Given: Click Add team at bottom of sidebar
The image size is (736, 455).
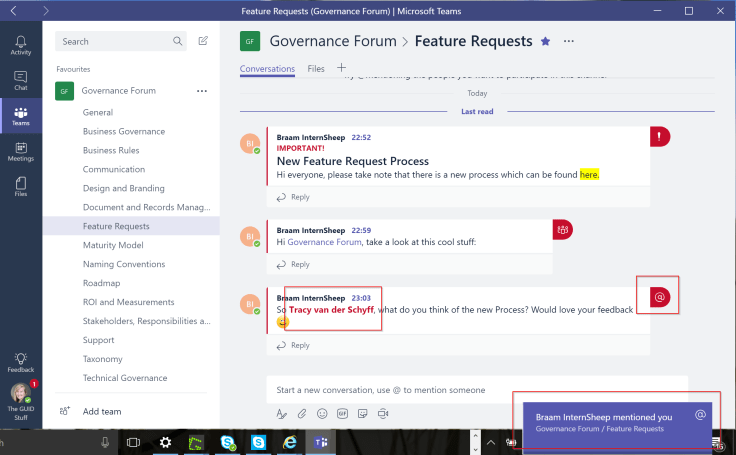Looking at the screenshot, I should pos(102,411).
